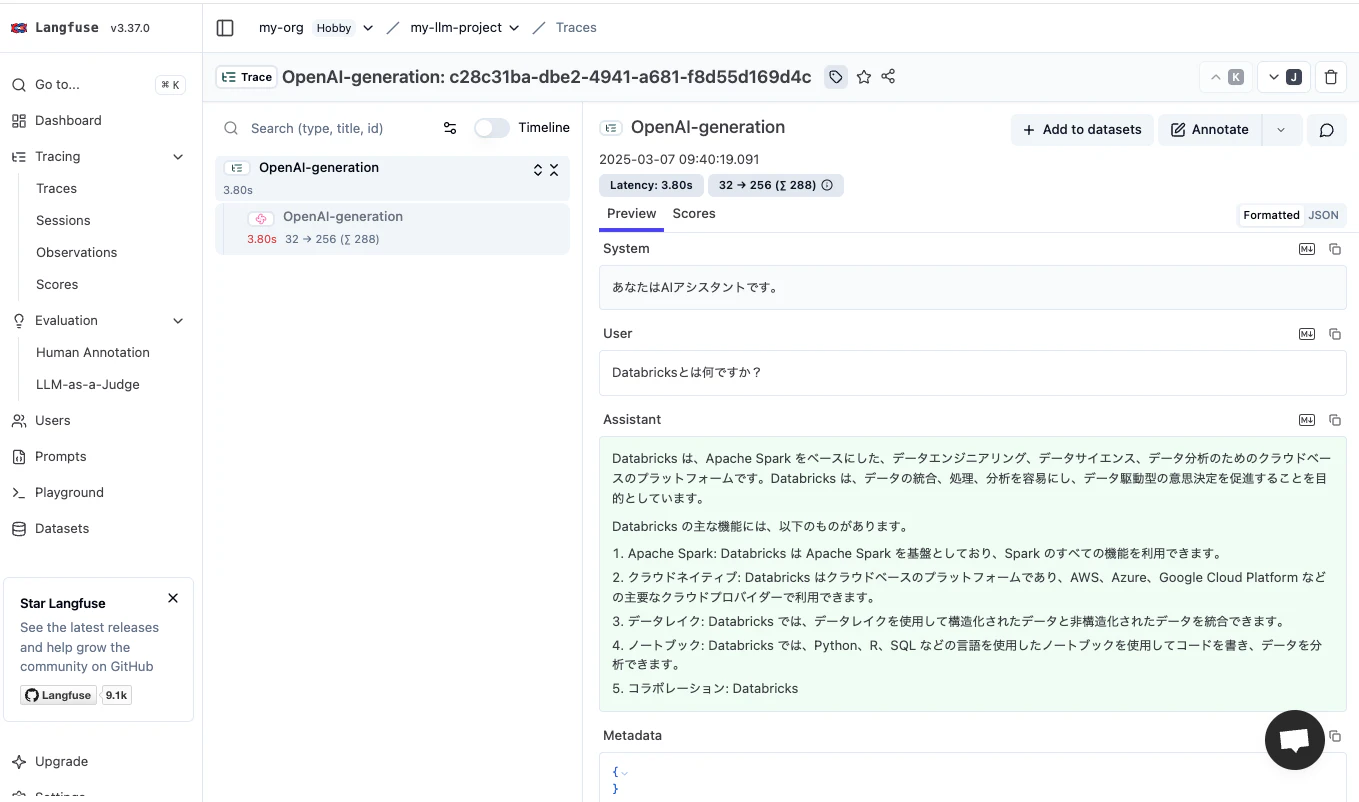Open Users in the sidebar

52,420
